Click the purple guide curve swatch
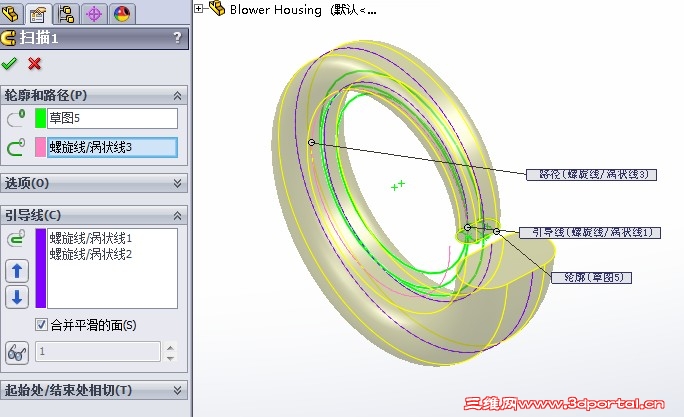This screenshot has height=417, width=684. coord(40,268)
